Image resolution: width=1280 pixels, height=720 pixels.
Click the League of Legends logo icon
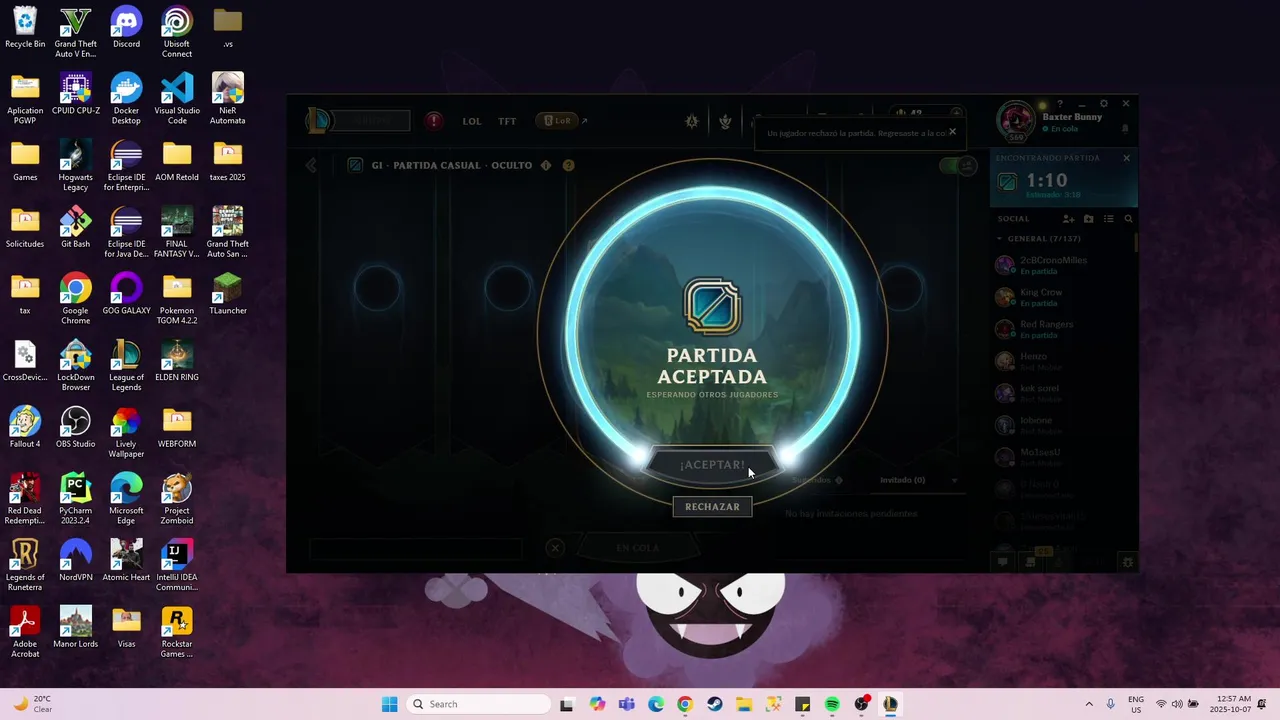click(318, 121)
